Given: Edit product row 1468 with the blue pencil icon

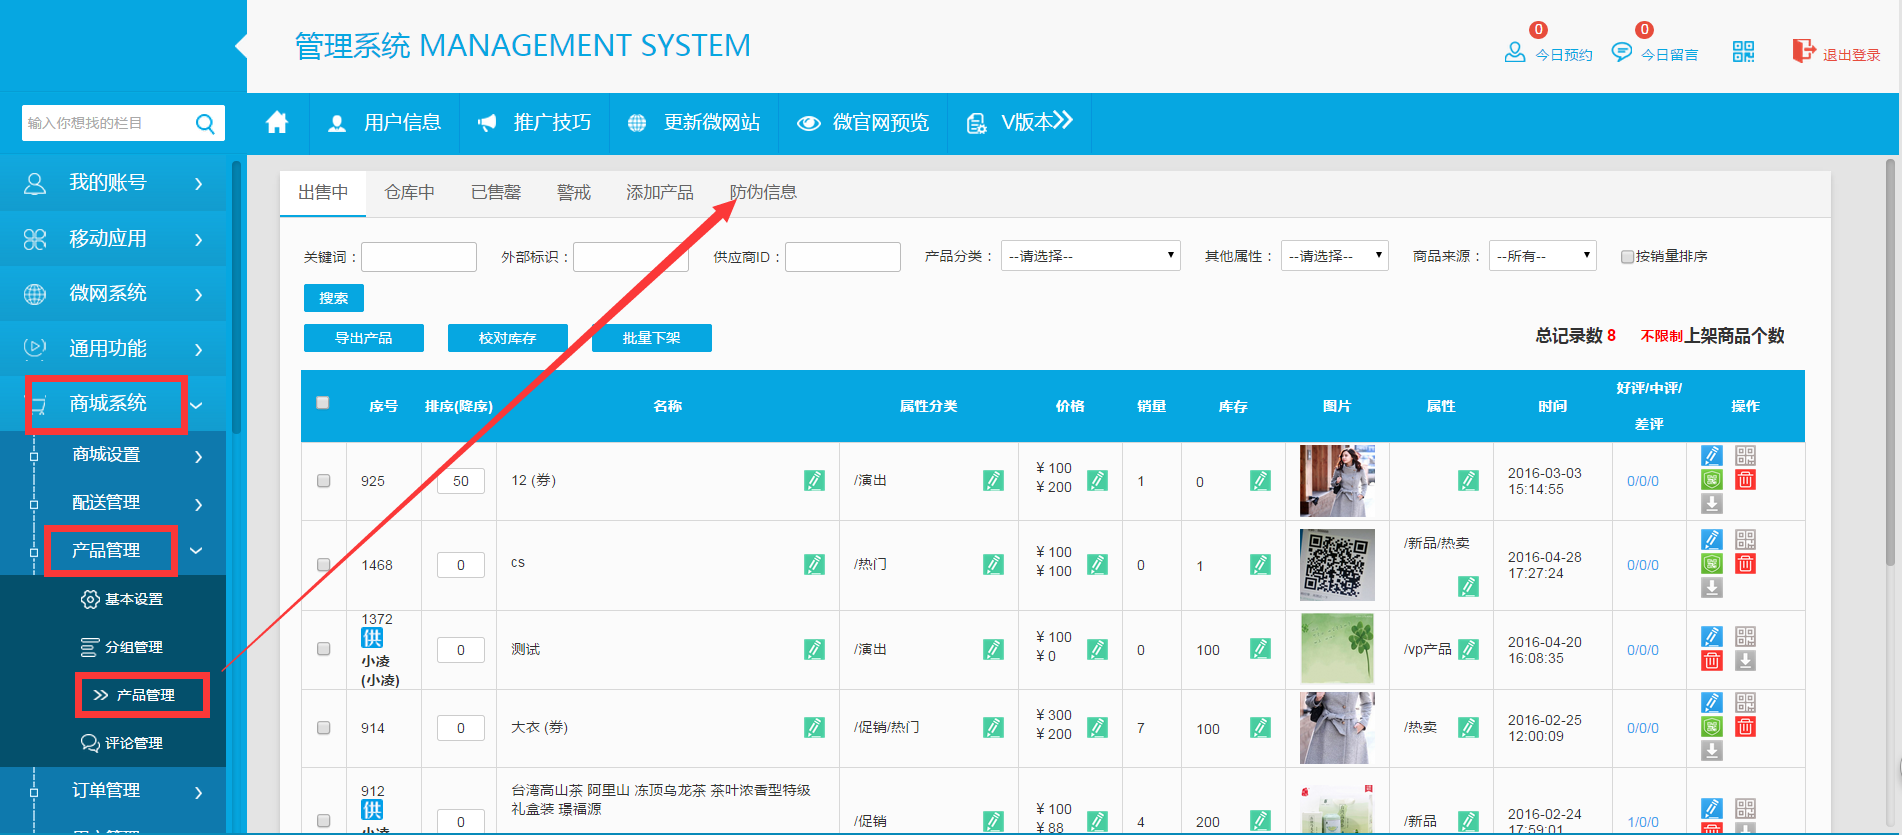Looking at the screenshot, I should [x=1712, y=540].
